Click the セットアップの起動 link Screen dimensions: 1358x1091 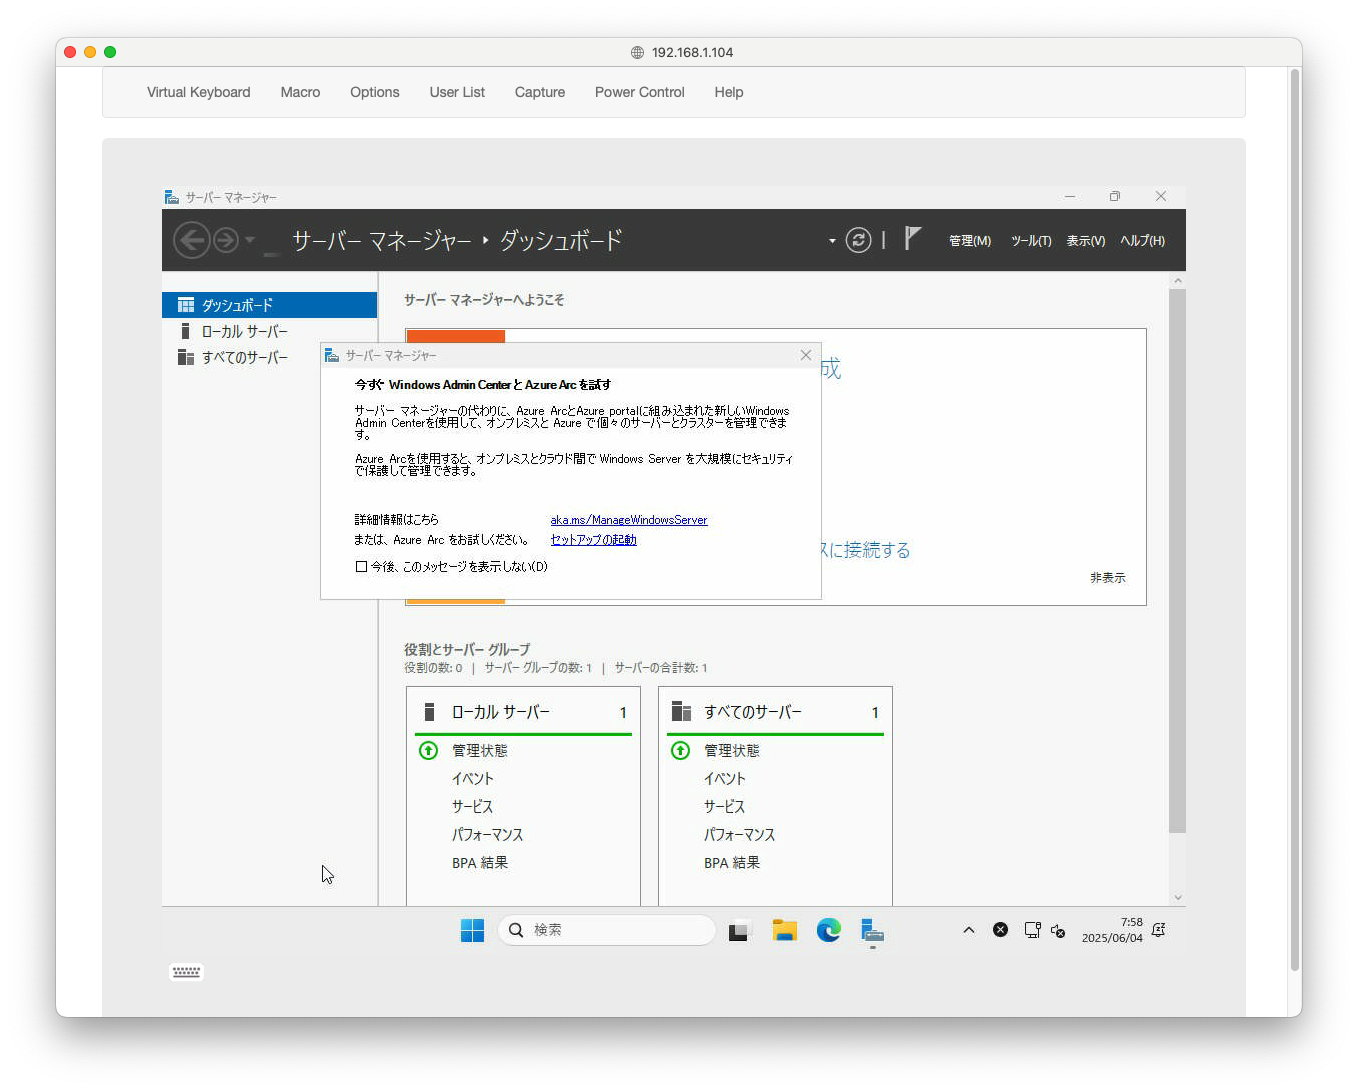[x=593, y=540]
